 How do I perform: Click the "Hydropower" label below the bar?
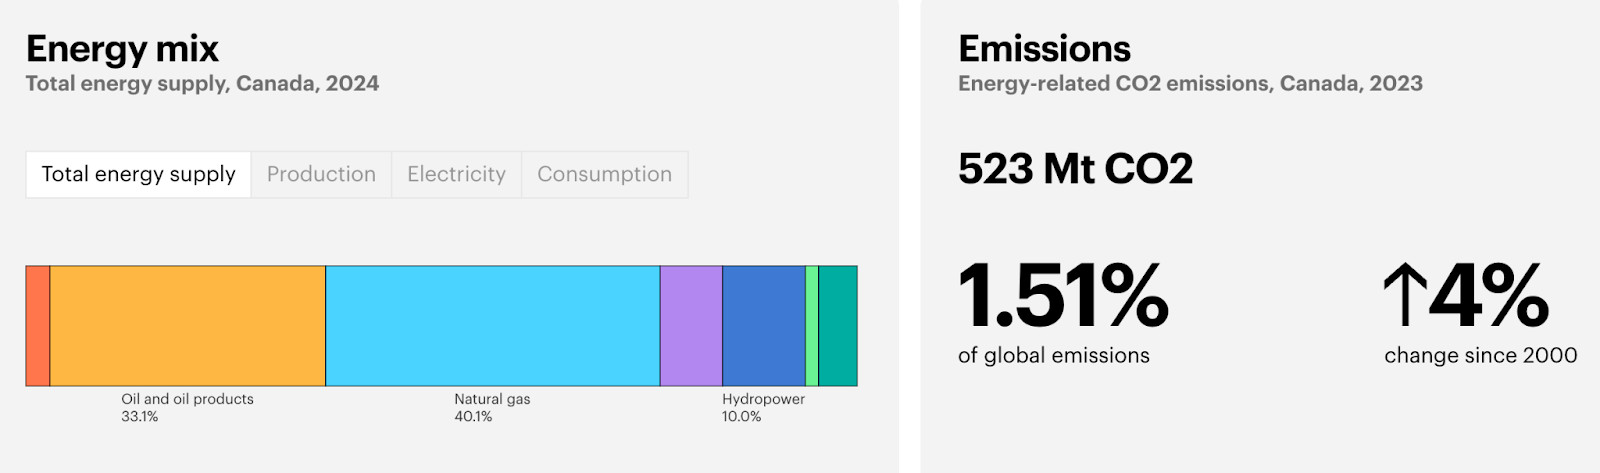point(763,399)
